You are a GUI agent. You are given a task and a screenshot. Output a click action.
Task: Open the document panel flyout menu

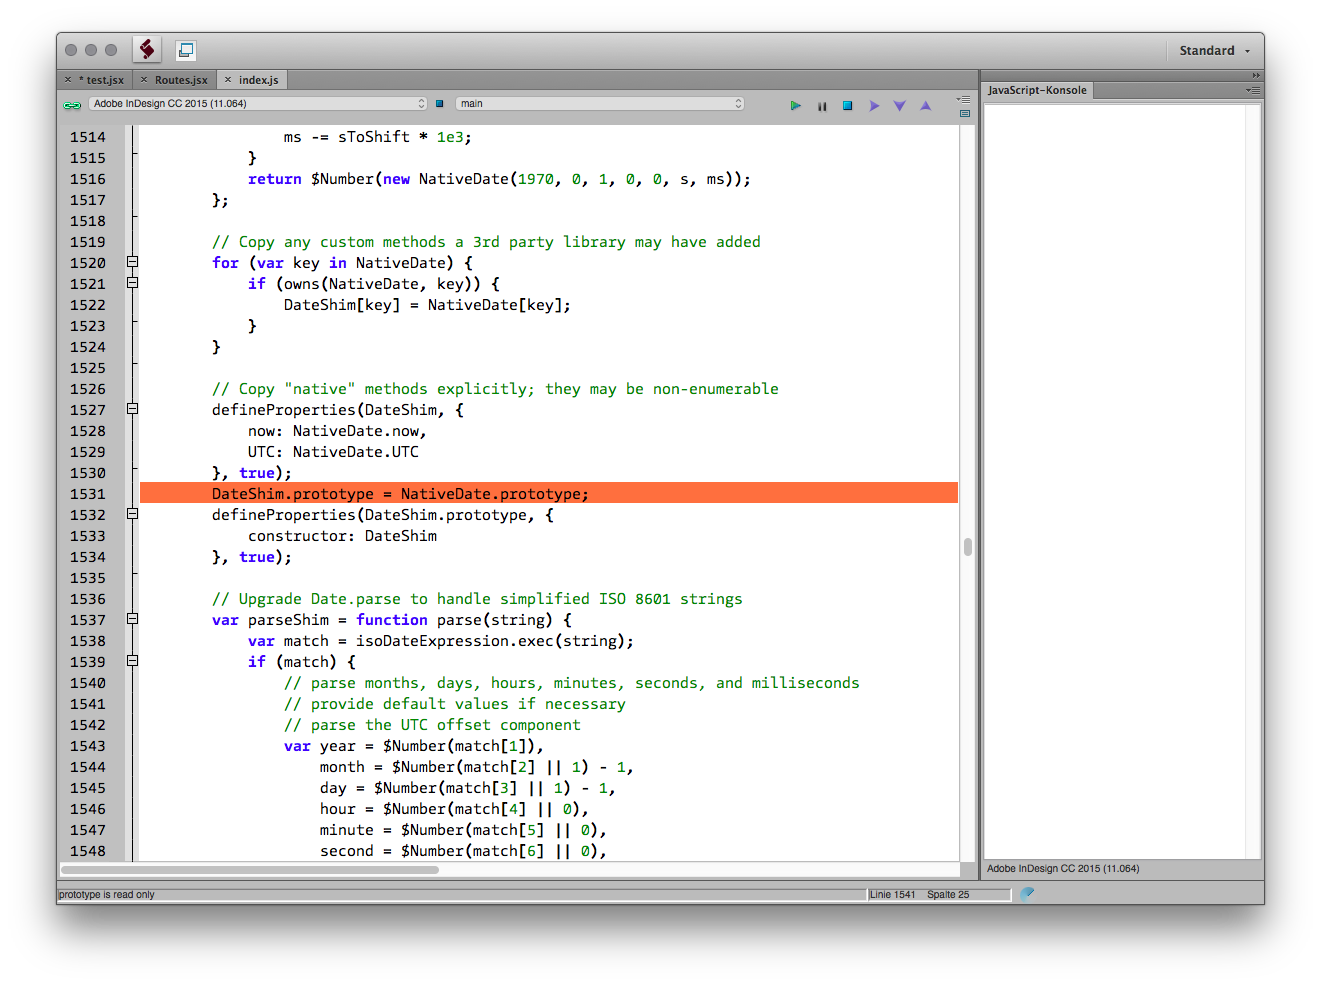(964, 99)
